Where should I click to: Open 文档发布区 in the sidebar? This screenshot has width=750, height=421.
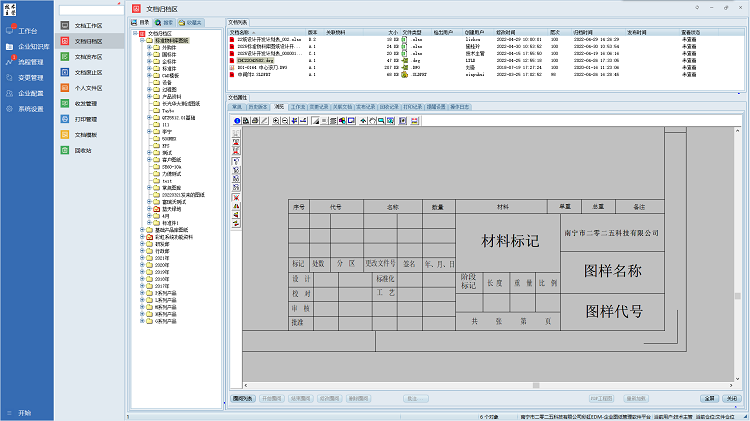[88, 57]
